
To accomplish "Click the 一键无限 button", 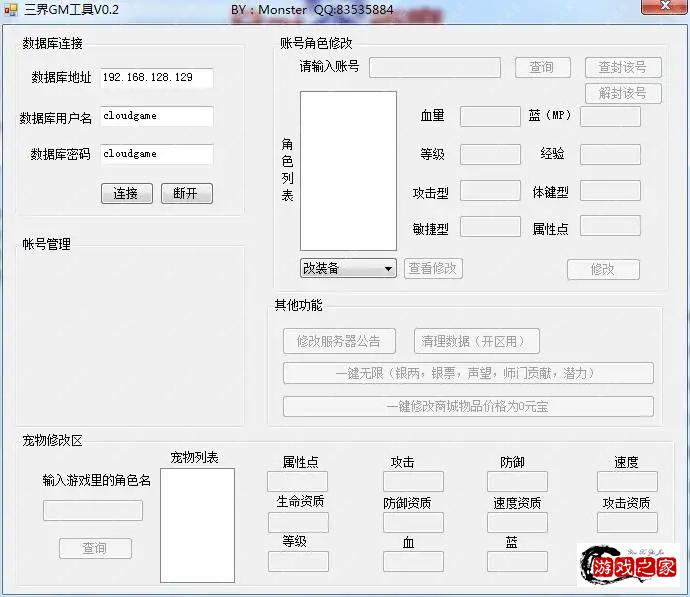I will (x=468, y=373).
